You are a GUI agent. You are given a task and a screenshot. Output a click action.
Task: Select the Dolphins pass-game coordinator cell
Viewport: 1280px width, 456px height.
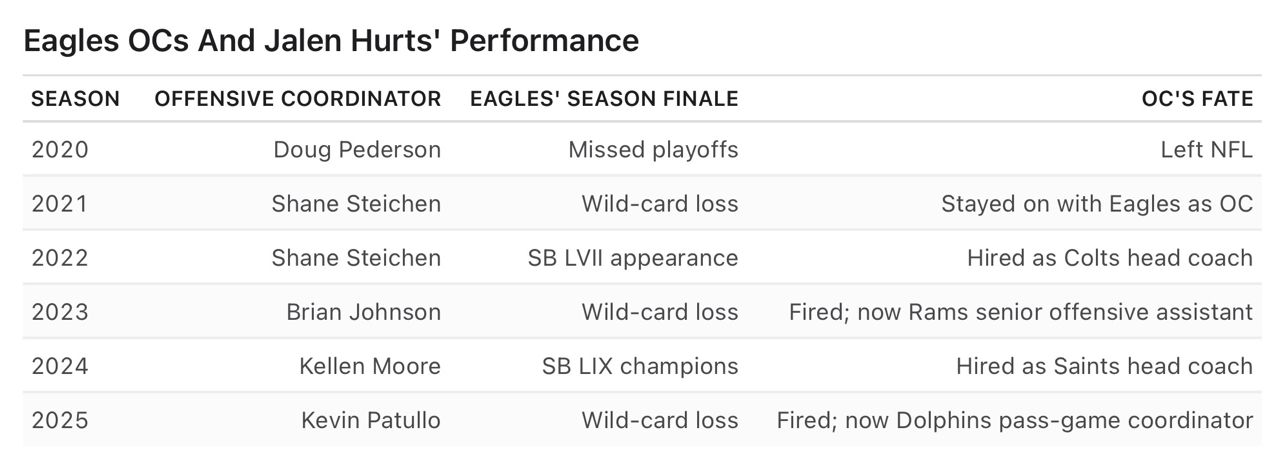point(1014,420)
